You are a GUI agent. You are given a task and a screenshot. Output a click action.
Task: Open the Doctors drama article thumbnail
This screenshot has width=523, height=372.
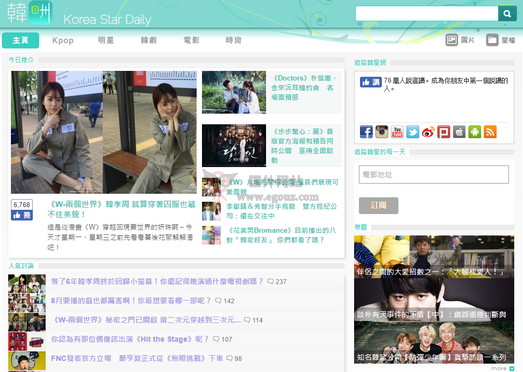pos(234,92)
